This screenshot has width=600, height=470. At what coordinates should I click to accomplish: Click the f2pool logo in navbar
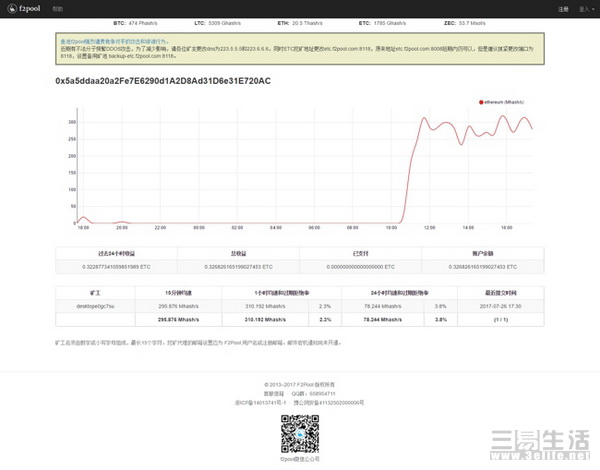click(x=24, y=8)
